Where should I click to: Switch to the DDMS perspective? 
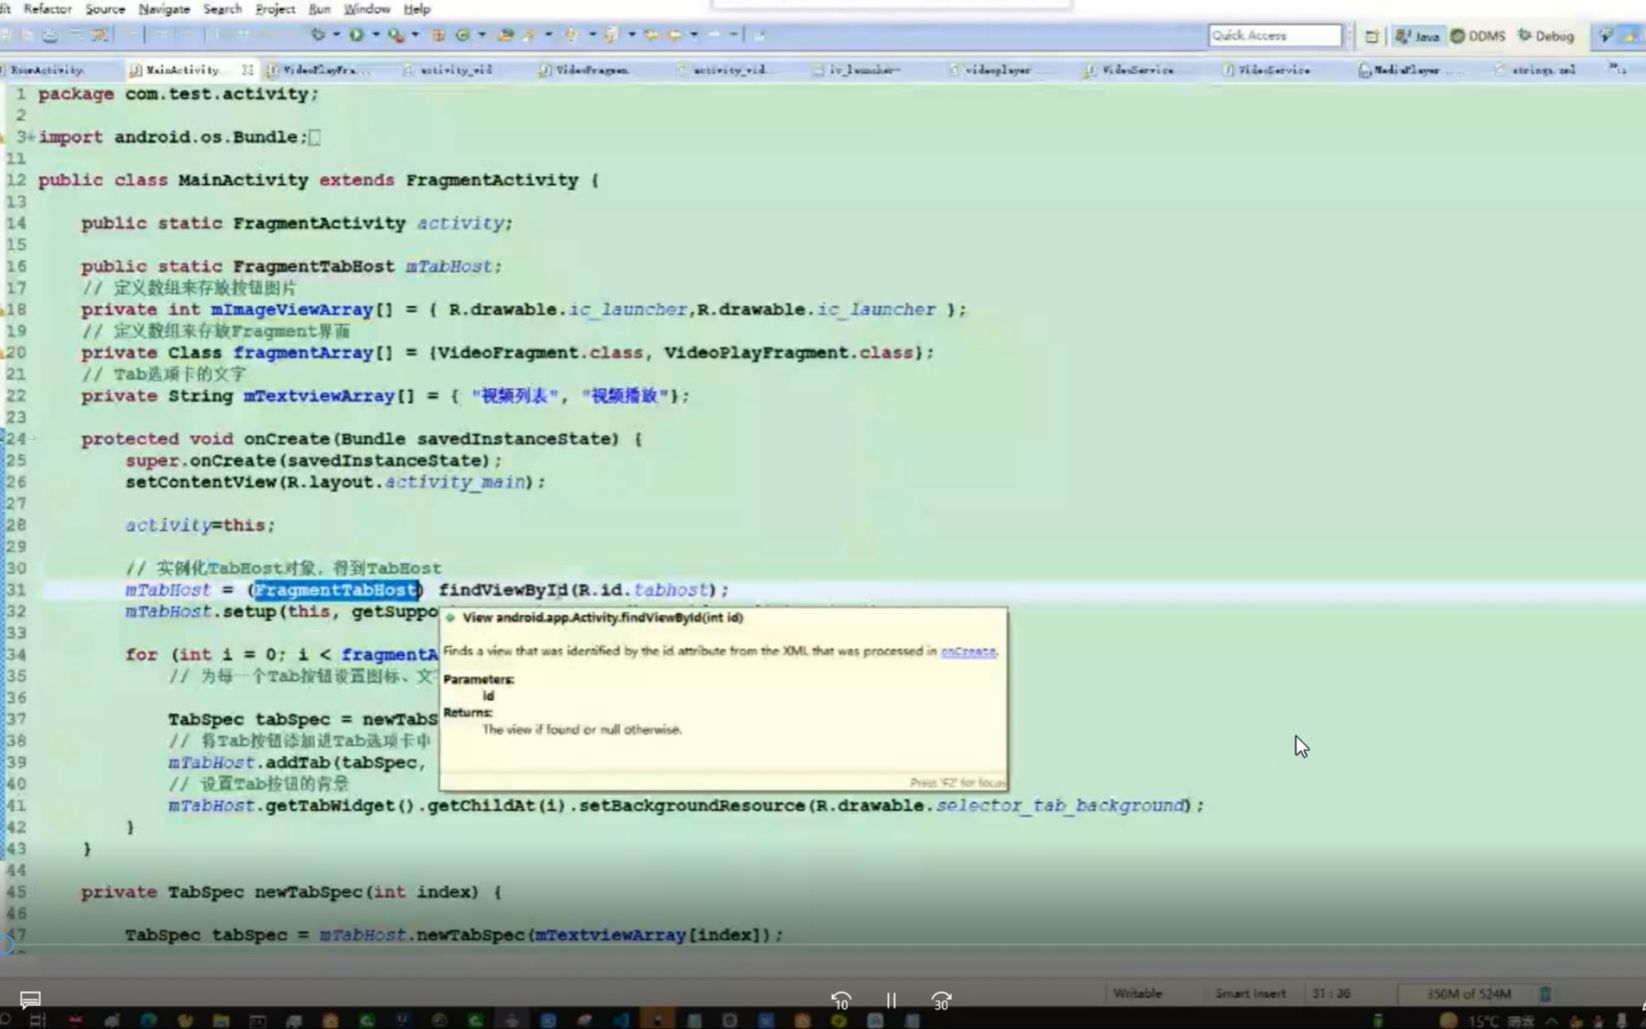click(1478, 36)
